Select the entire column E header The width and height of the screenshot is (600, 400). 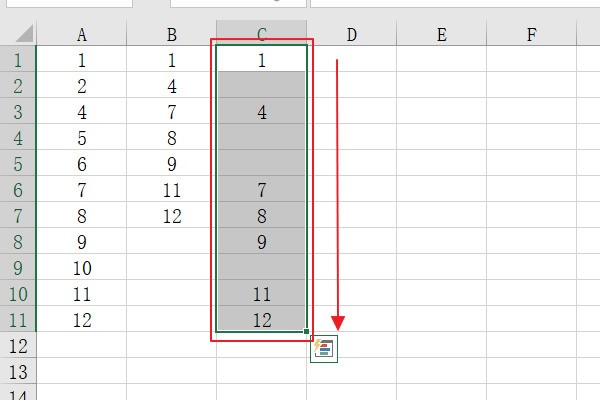[441, 34]
